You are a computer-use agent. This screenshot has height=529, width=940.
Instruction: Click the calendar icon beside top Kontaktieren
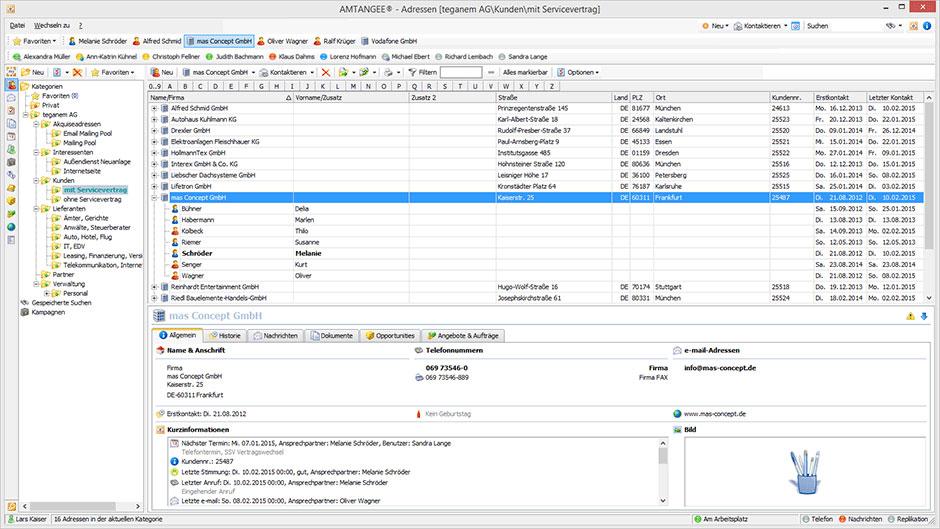tap(796, 26)
